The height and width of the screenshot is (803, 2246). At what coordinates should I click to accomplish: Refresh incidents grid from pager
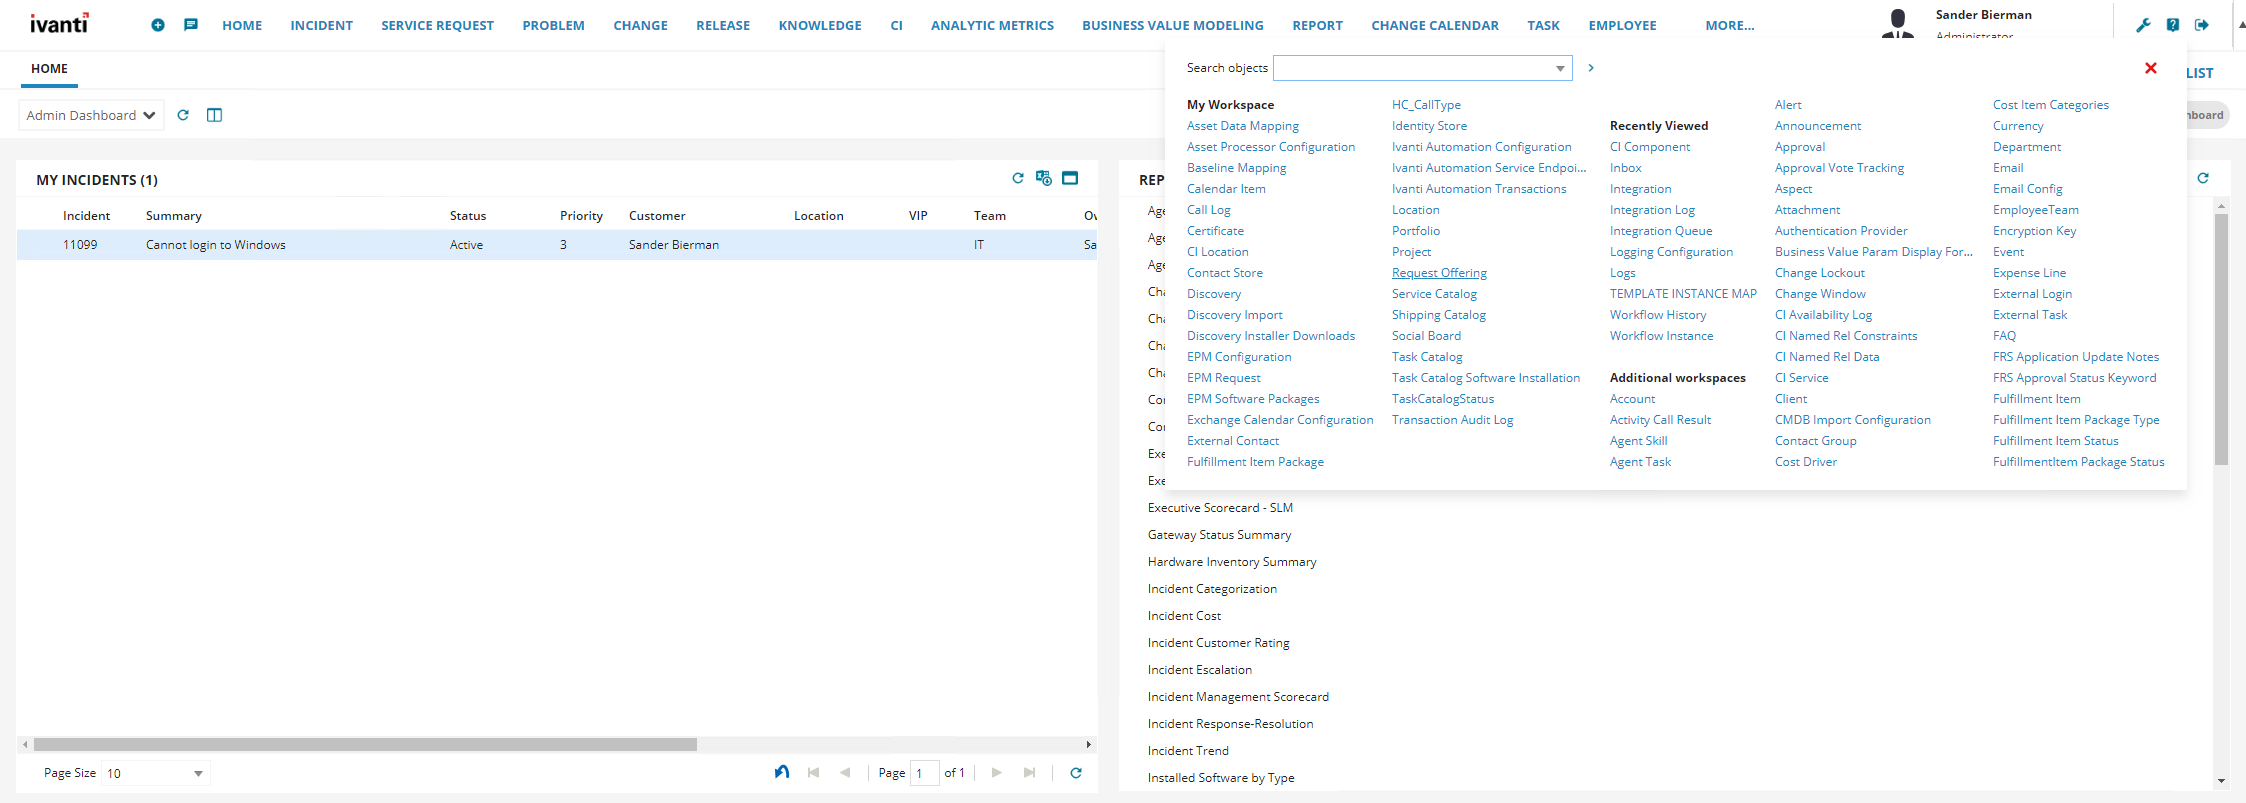(1076, 772)
